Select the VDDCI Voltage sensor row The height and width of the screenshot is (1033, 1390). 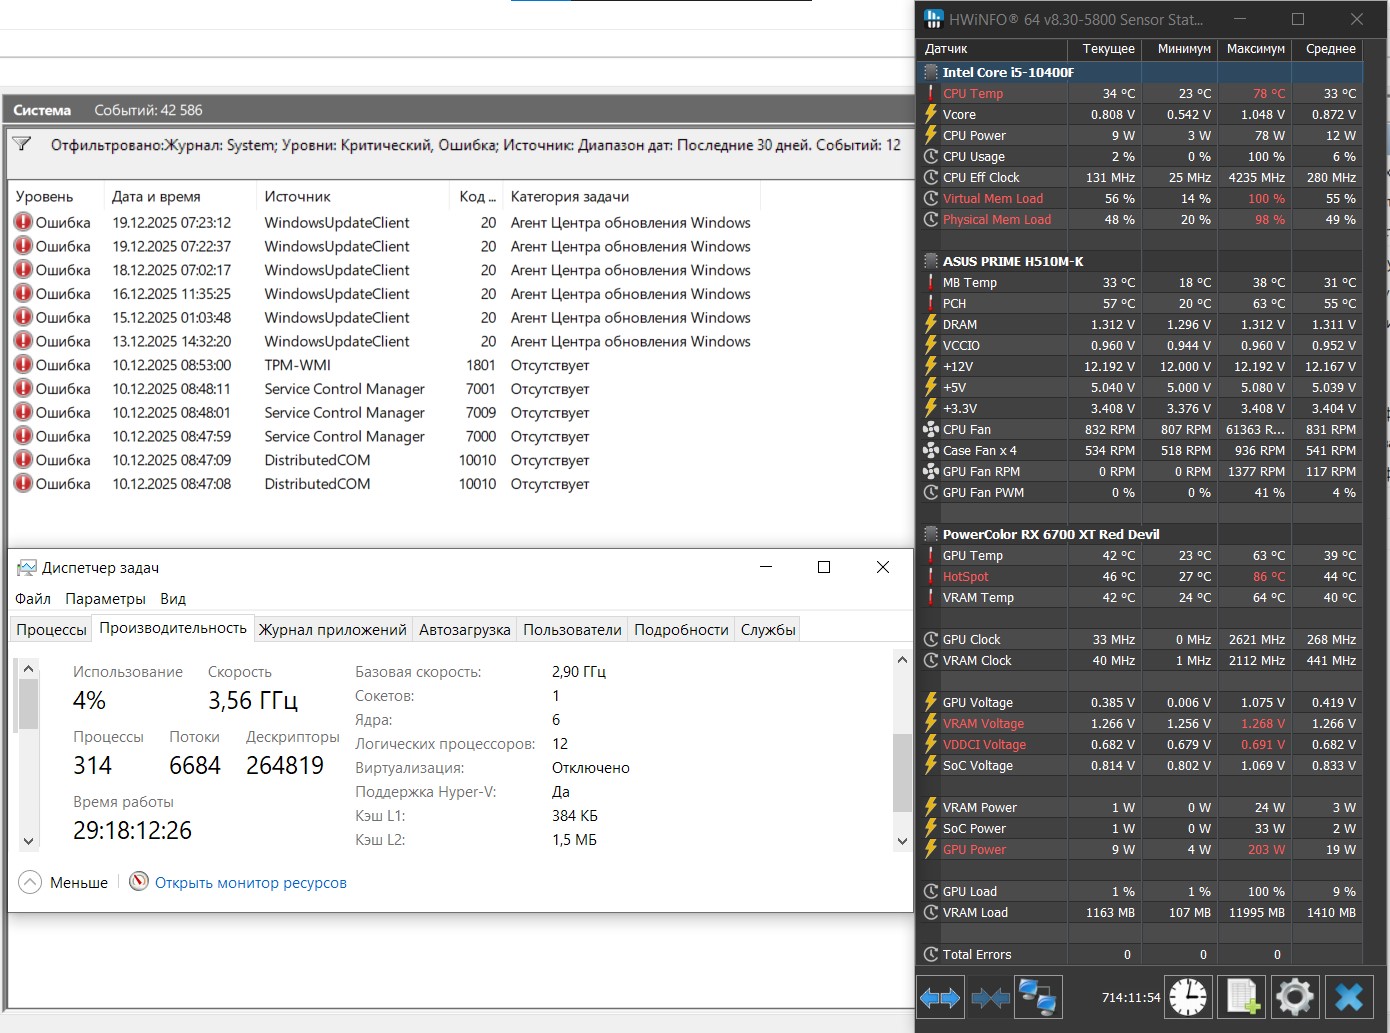(x=1140, y=744)
